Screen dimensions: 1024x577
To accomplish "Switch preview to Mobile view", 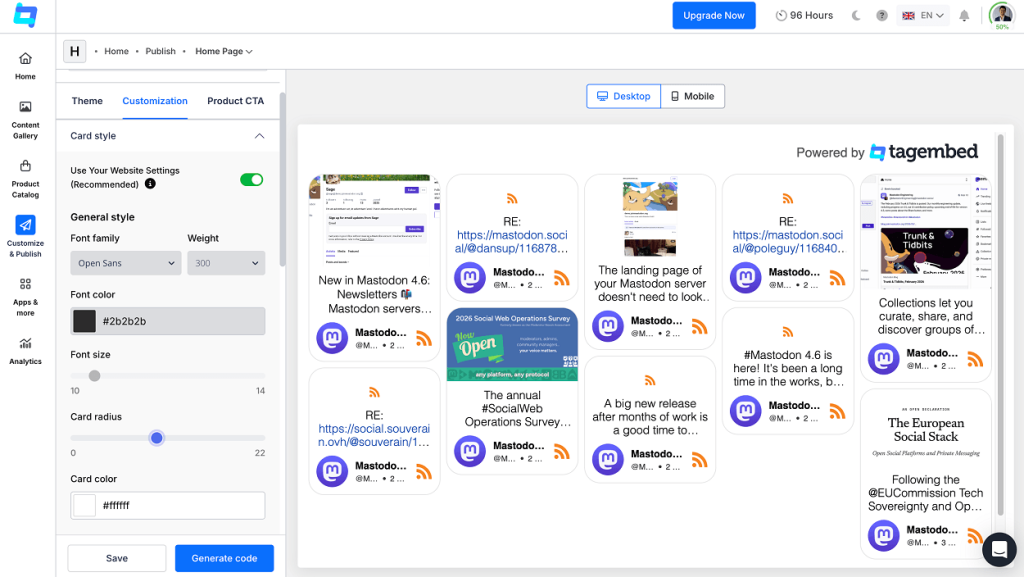I will (692, 96).
